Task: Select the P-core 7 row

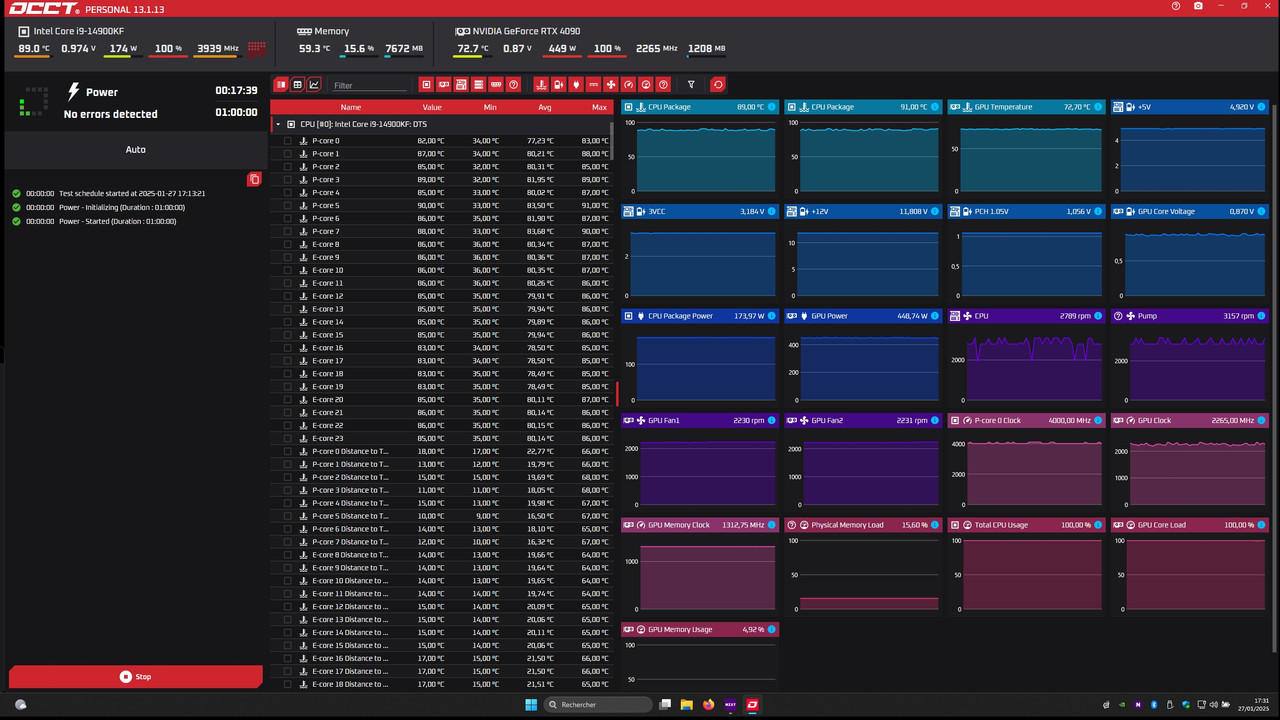Action: coord(441,232)
